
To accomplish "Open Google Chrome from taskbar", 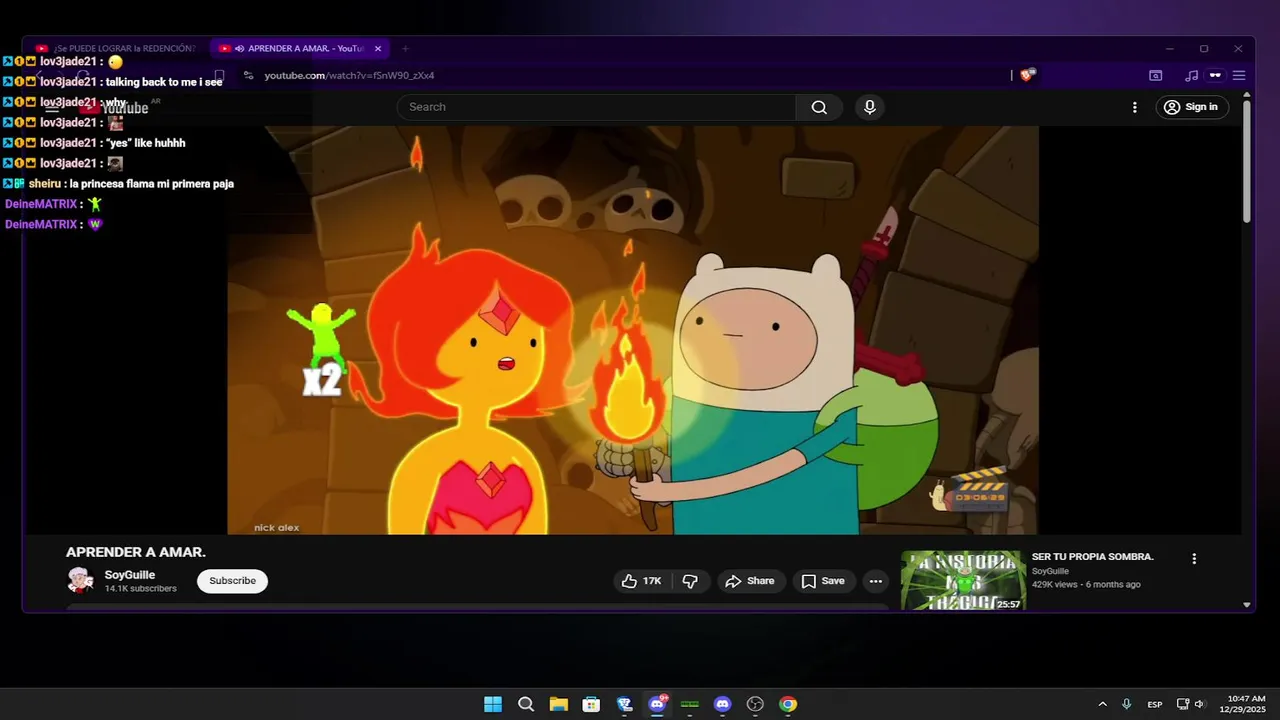I will [788, 704].
